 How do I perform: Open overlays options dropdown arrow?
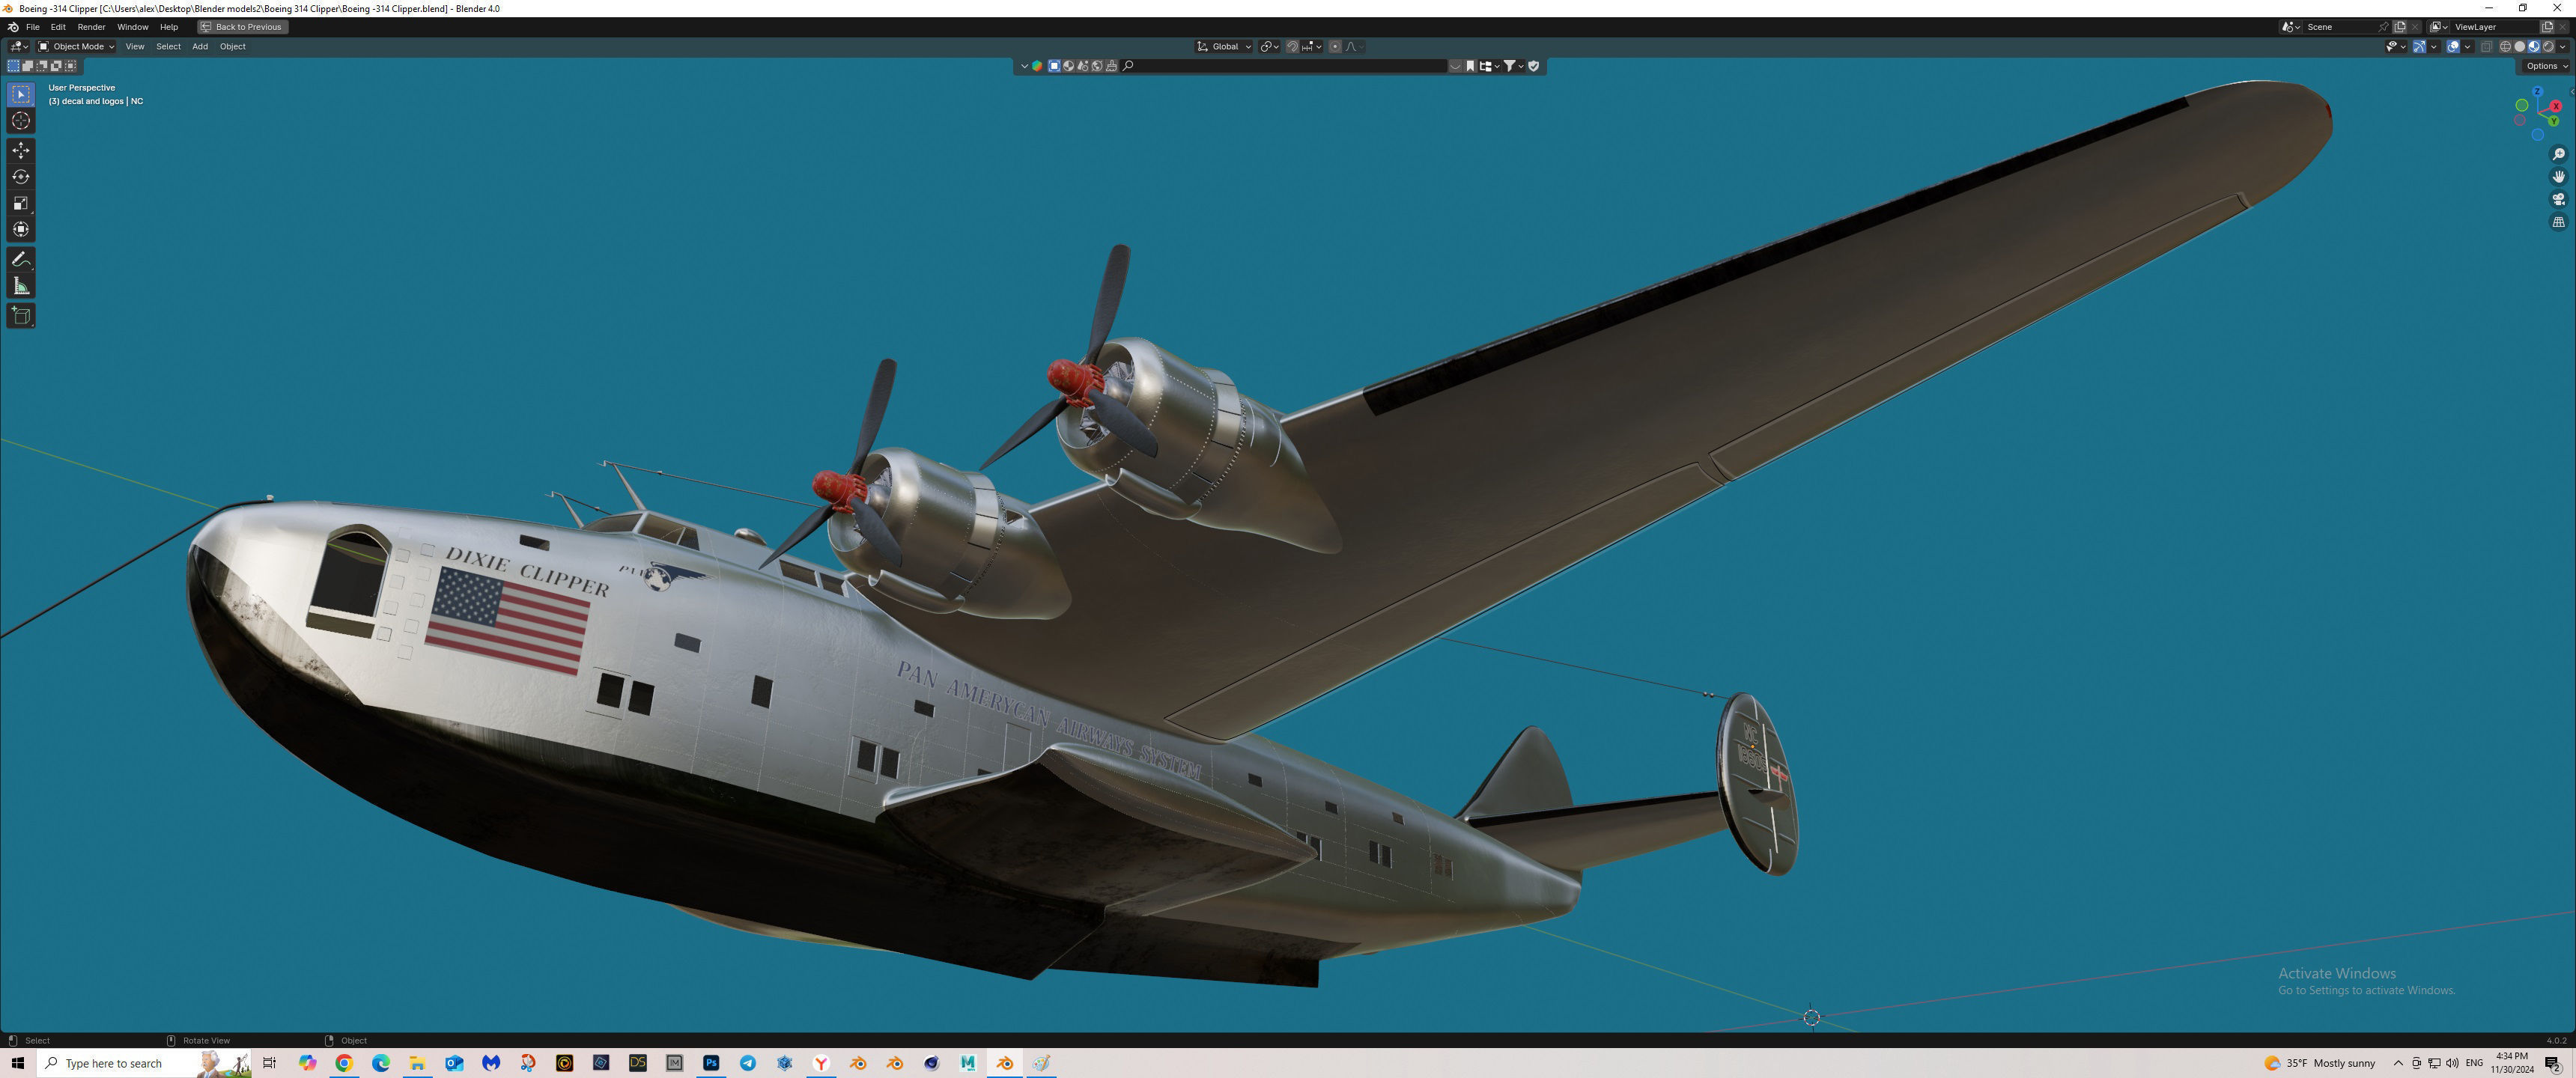[2468, 46]
